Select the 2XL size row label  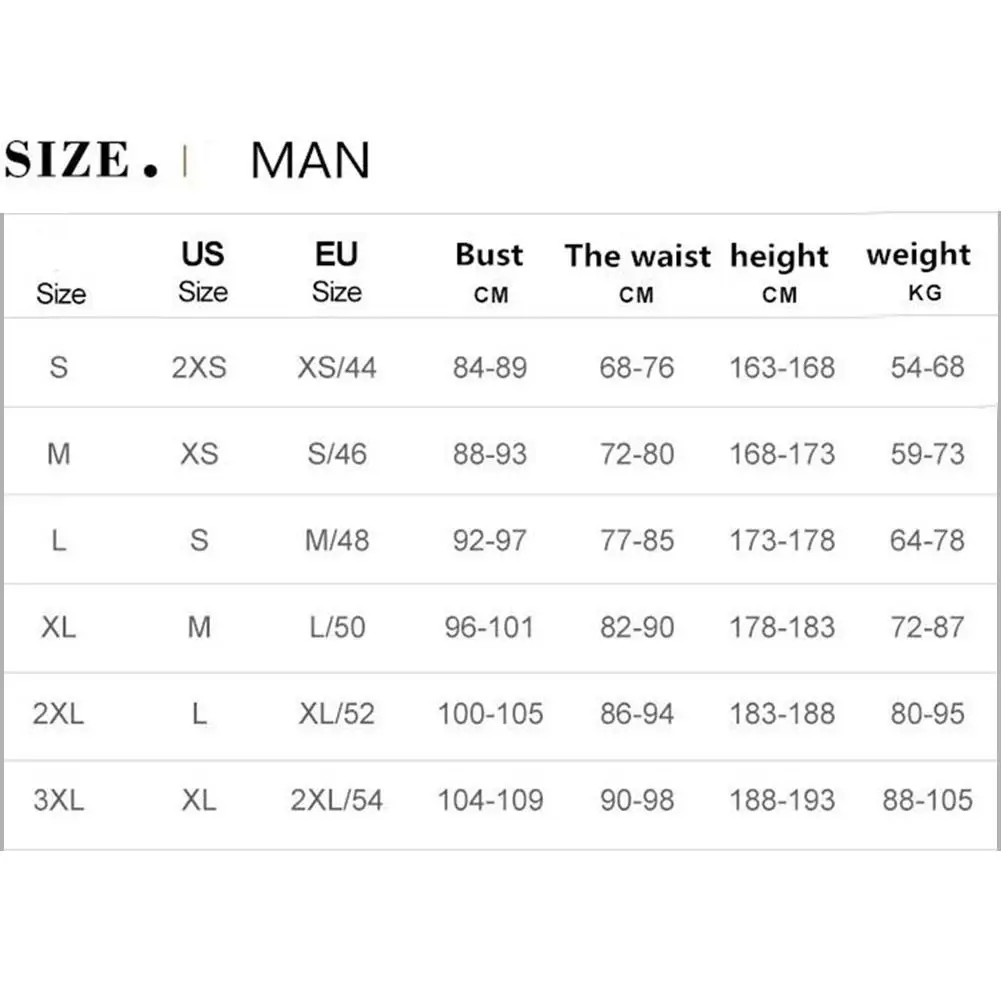(x=59, y=713)
